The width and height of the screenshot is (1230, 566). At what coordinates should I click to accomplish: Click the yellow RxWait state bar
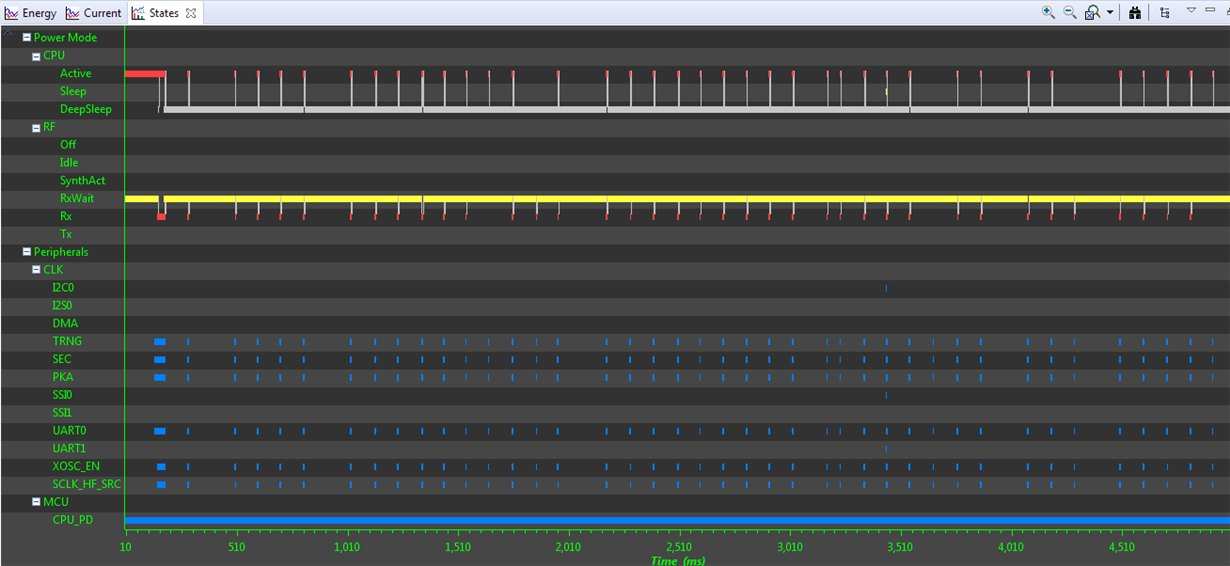tap(677, 199)
